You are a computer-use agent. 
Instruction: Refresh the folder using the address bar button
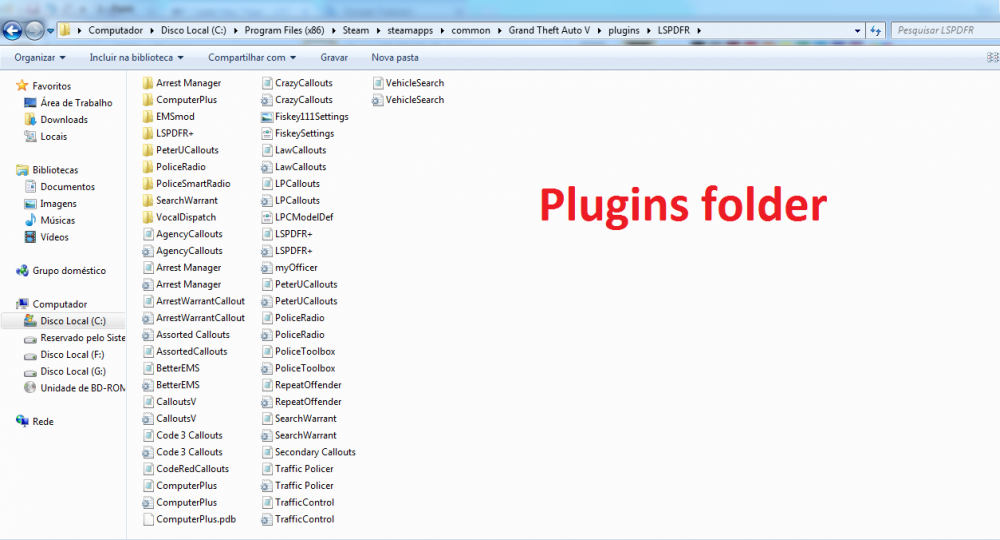coord(875,31)
